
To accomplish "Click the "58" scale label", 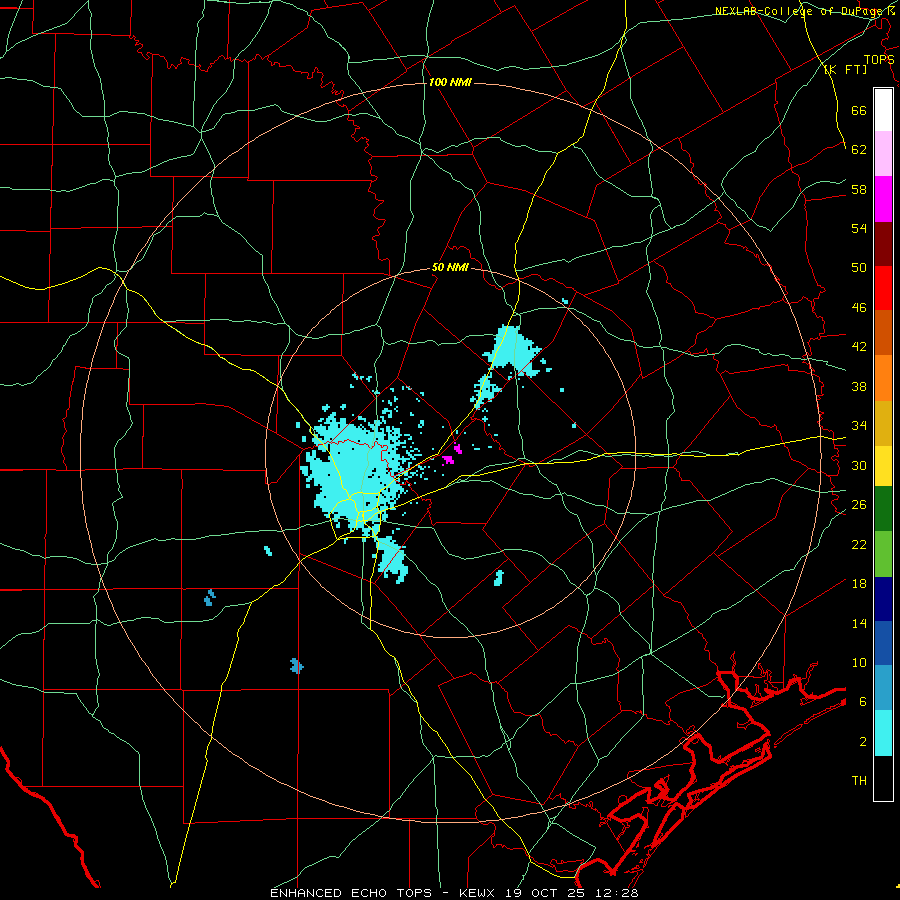I will click(x=859, y=189).
